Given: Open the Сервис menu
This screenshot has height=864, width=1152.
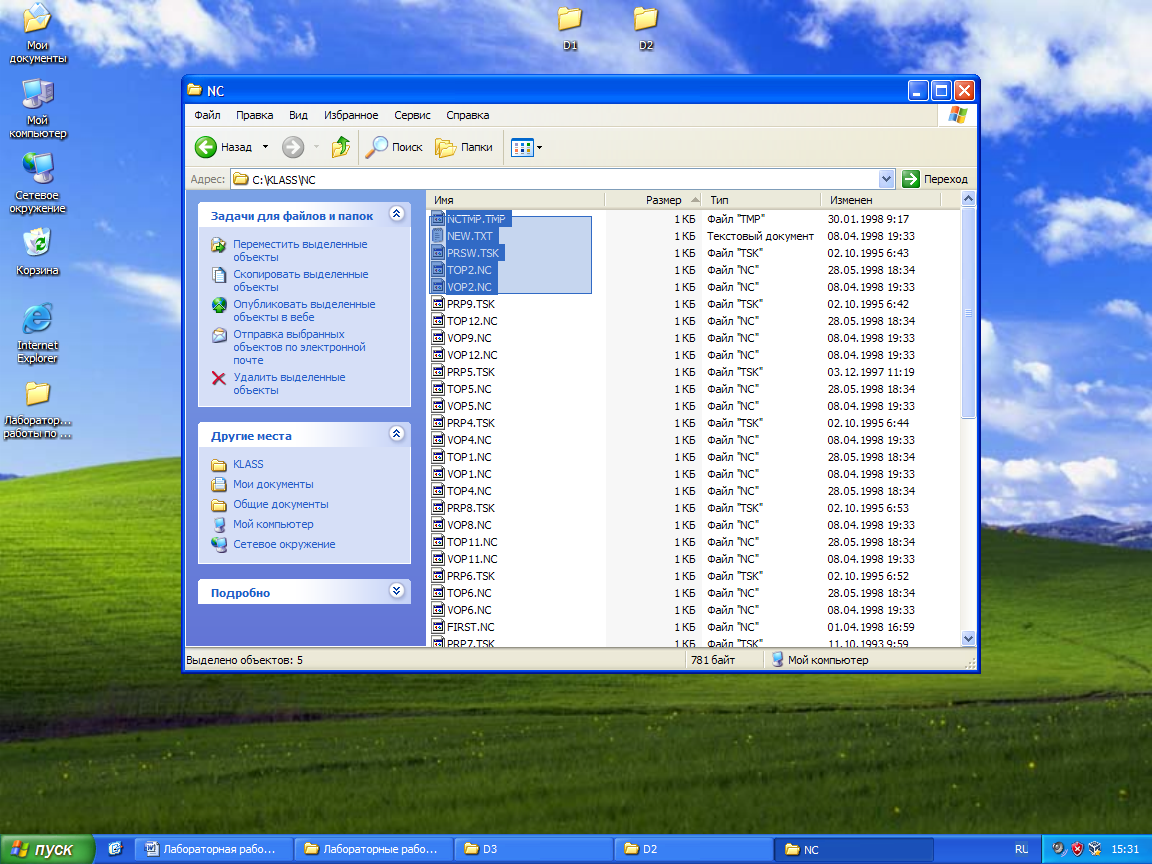Looking at the screenshot, I should [x=412, y=115].
